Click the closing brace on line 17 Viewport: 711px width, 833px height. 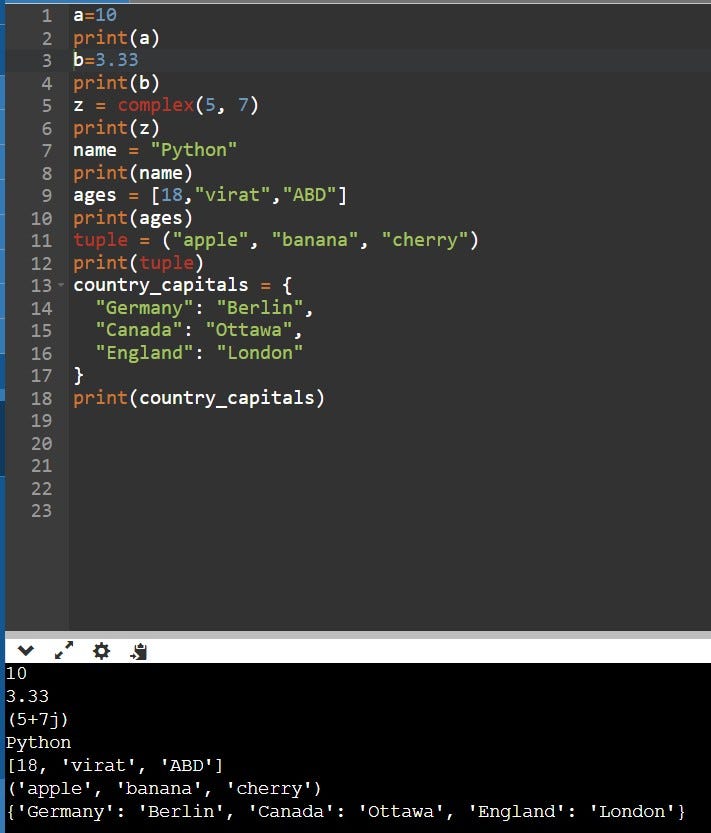(x=79, y=376)
